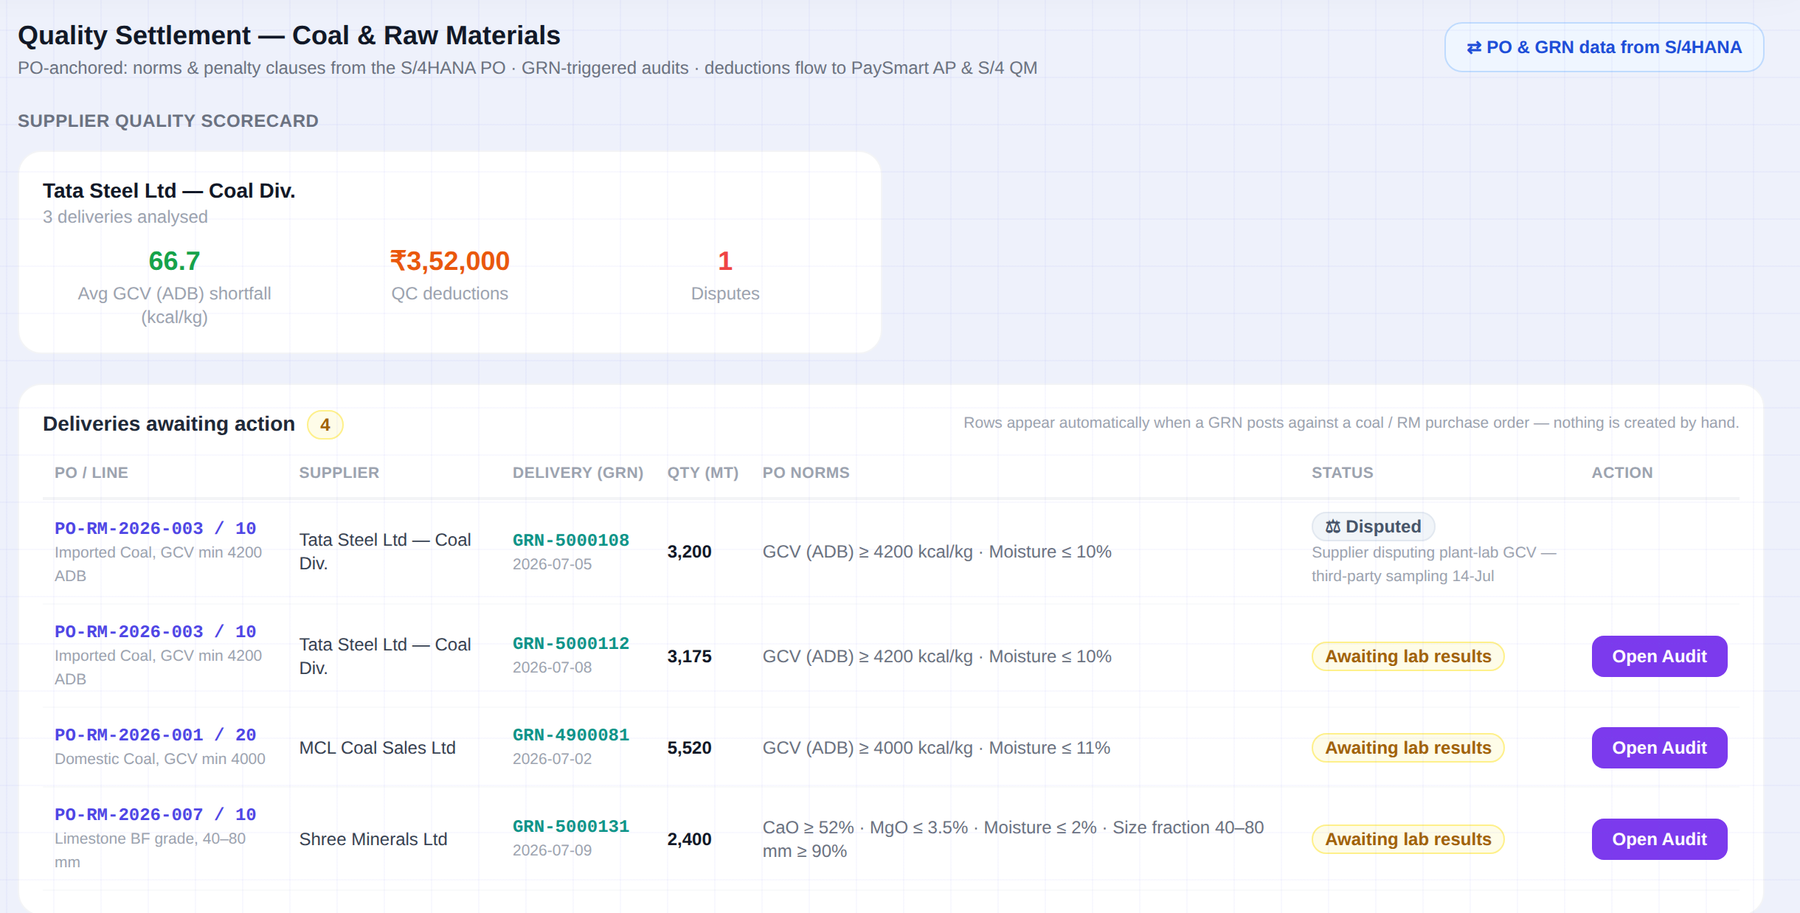Click GCV (ADB) ≥ 4000 kcal/kg norms text

936,748
